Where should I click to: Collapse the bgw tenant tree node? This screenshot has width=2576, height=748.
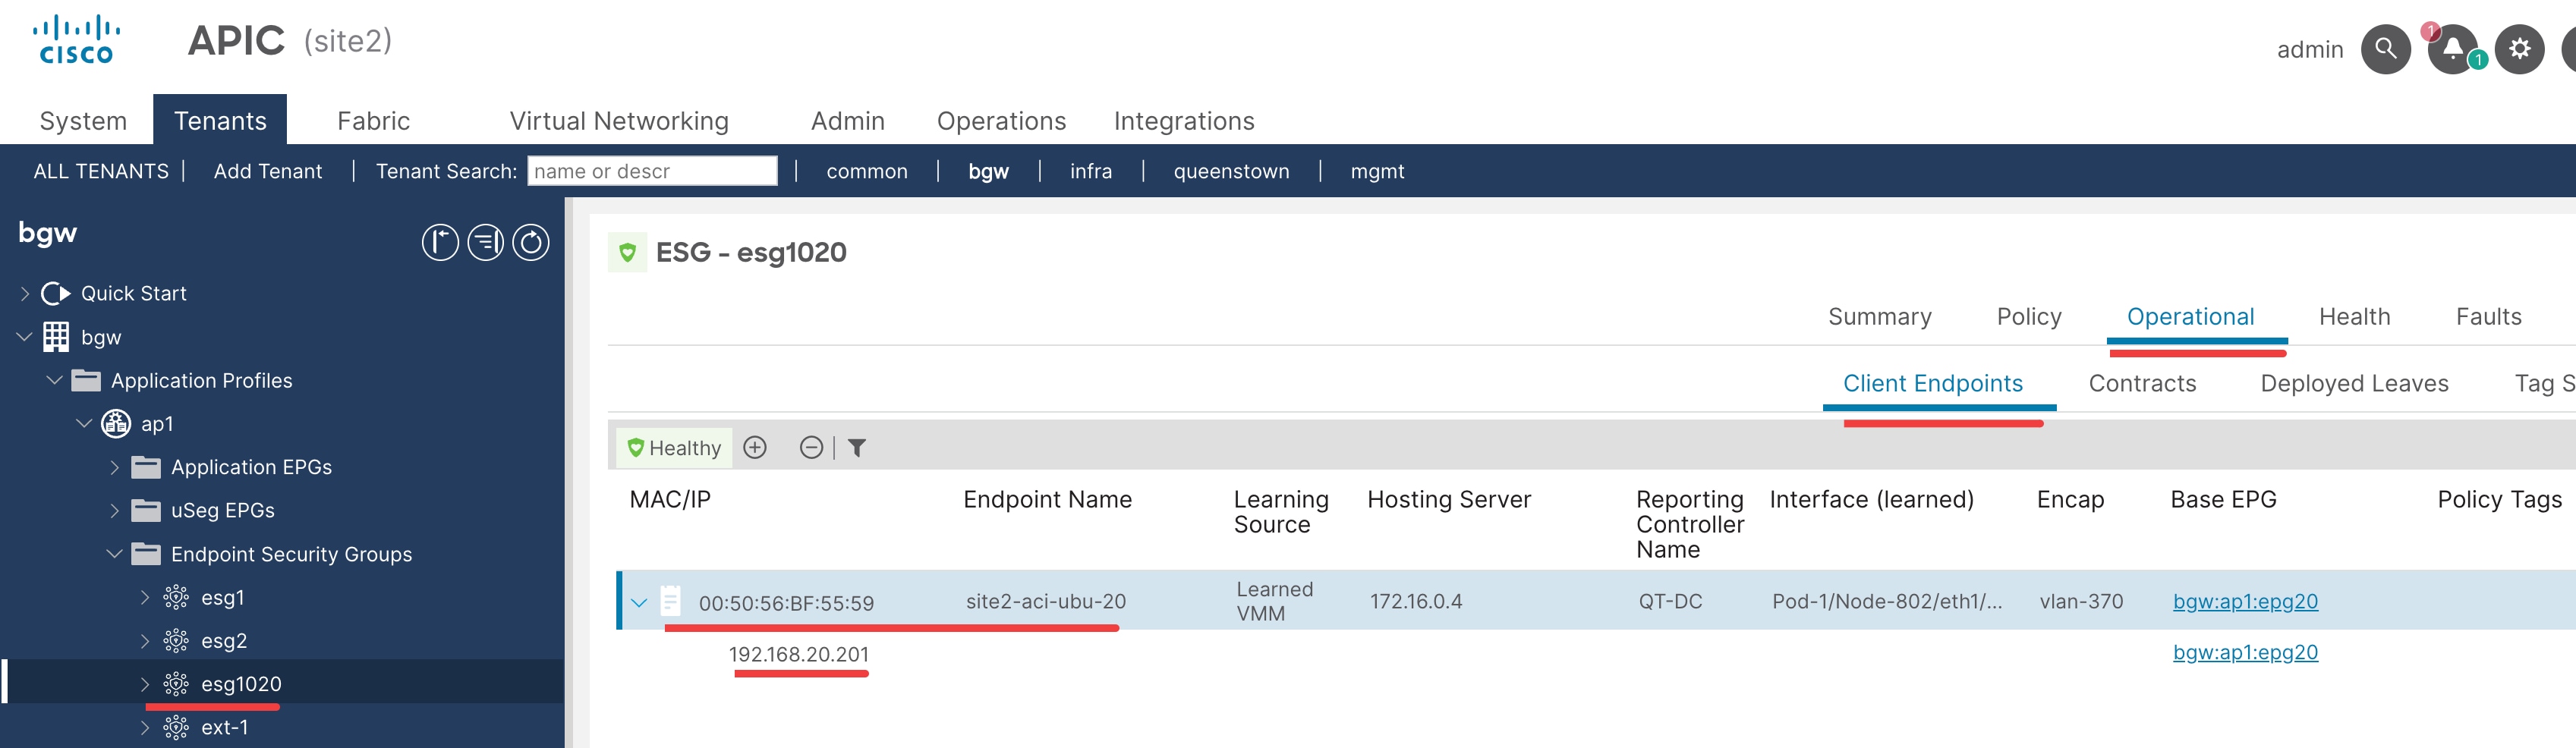click(x=25, y=337)
